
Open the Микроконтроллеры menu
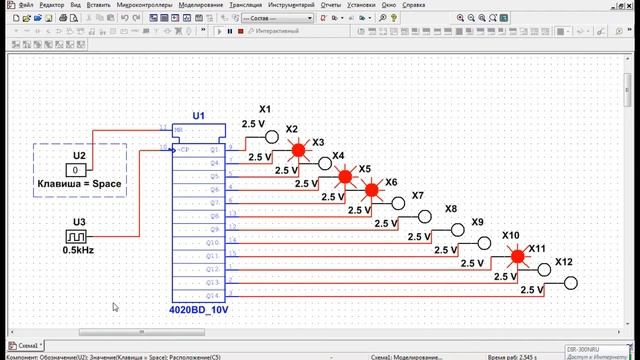144,5
